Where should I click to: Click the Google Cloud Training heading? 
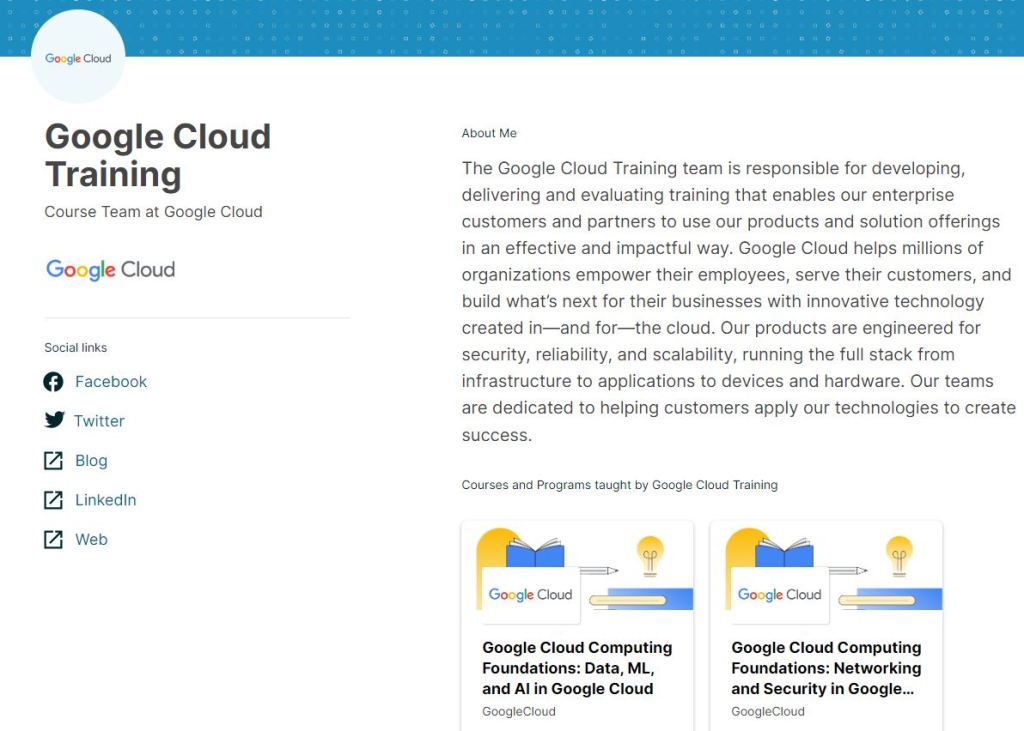point(158,155)
